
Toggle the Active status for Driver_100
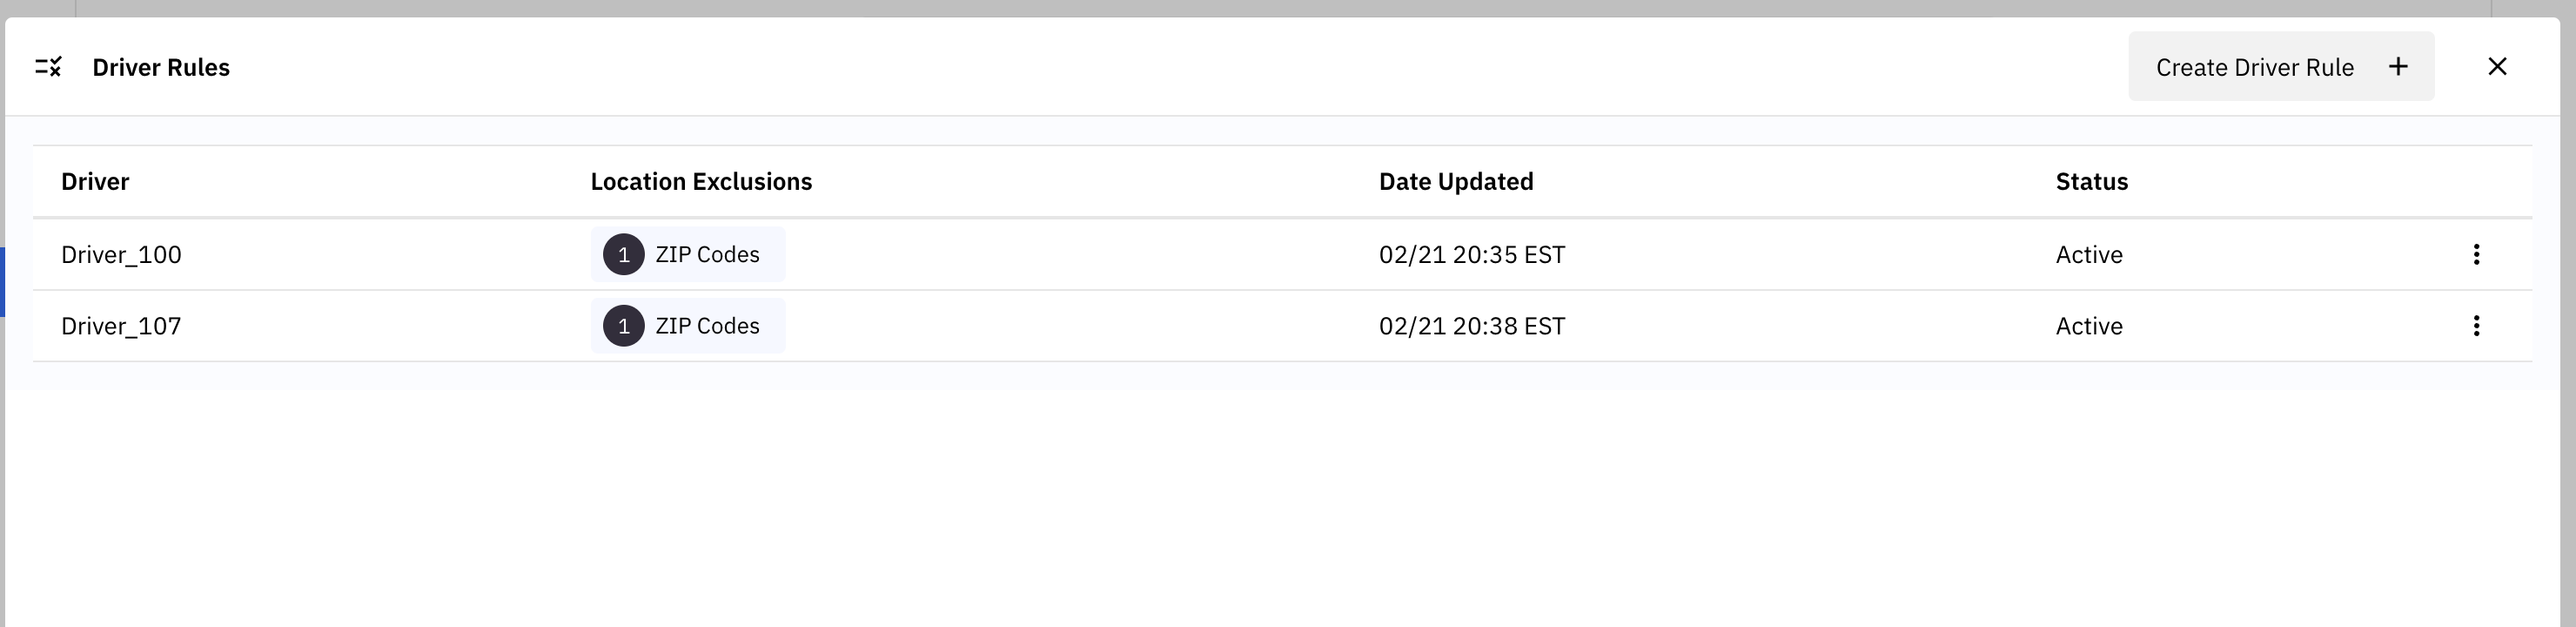click(x=2088, y=255)
